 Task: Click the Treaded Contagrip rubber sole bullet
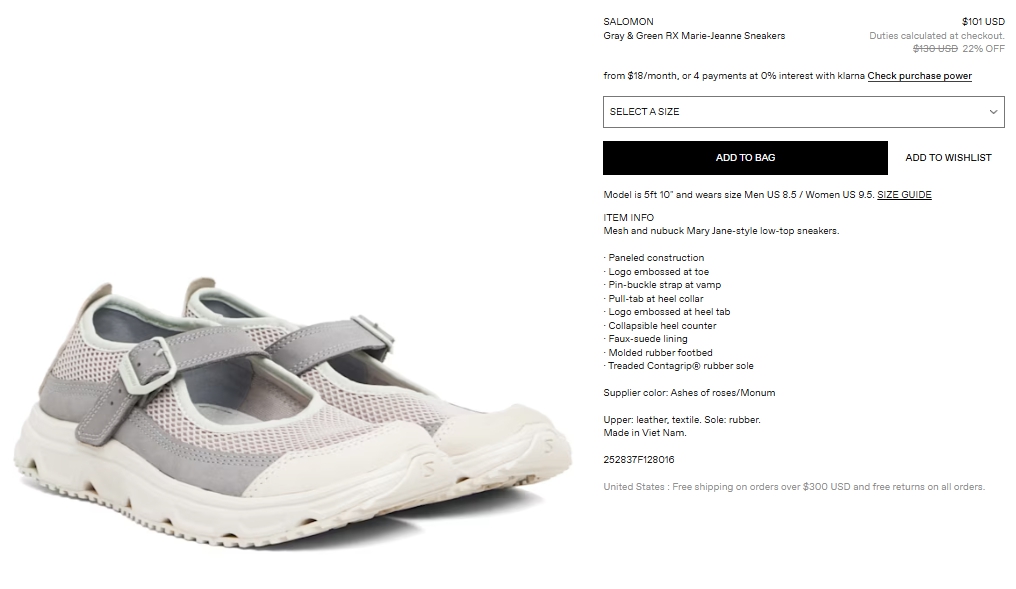click(678, 365)
